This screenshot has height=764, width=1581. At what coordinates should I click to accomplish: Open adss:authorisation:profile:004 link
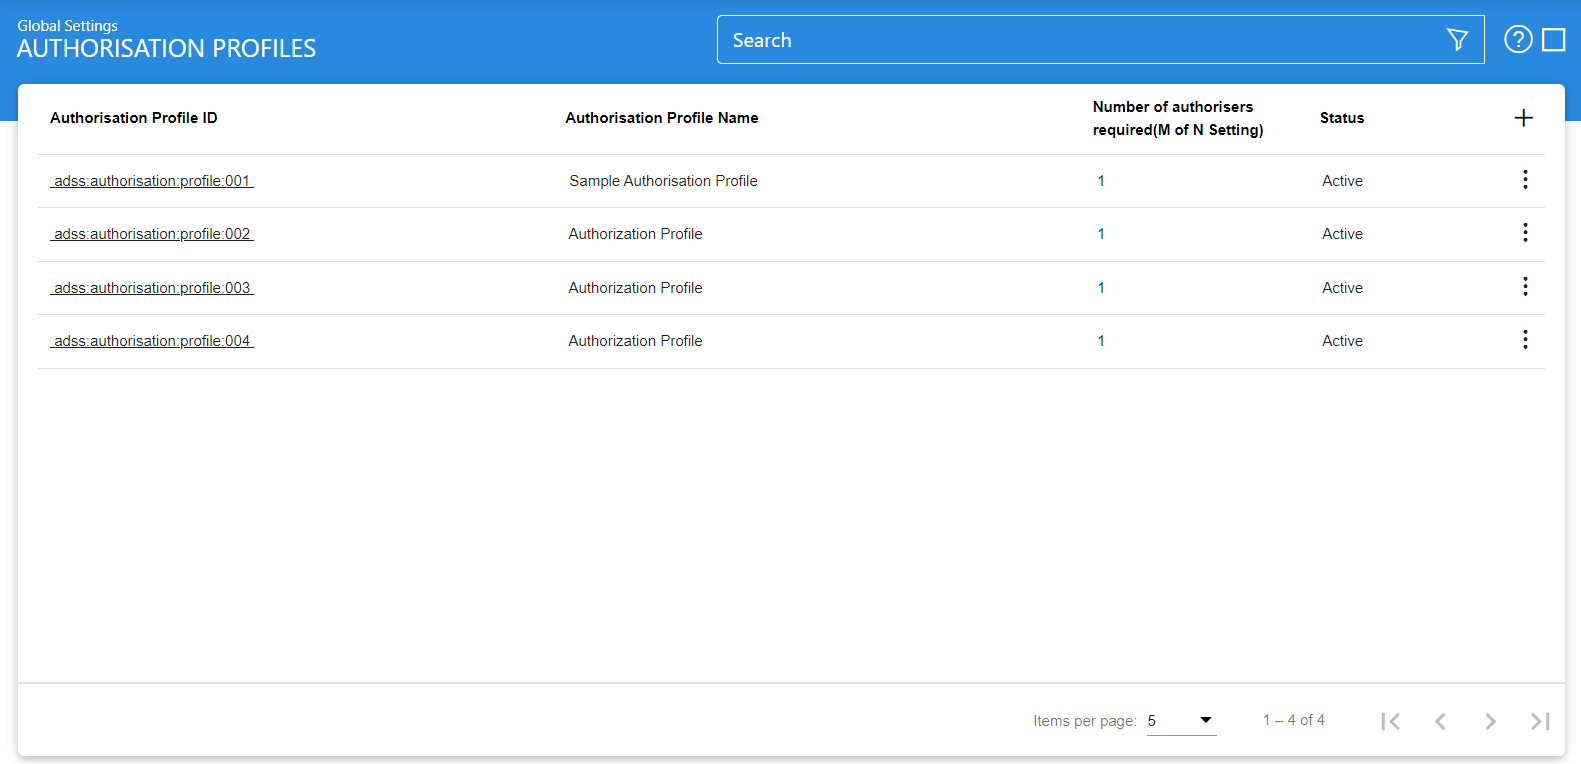tap(152, 341)
